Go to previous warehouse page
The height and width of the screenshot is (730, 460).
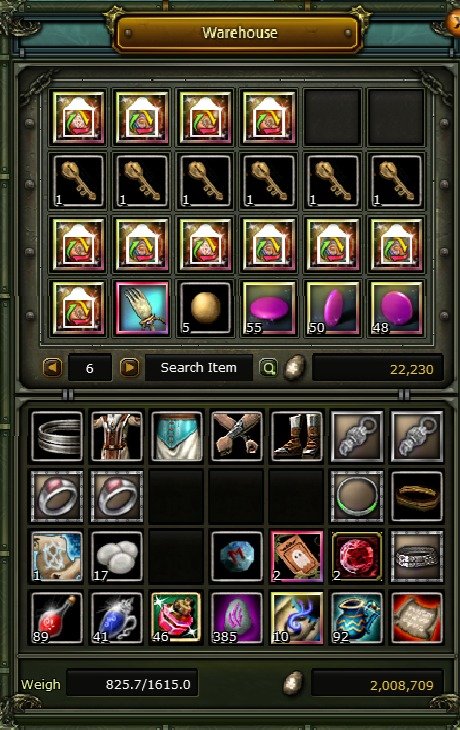(x=52, y=368)
